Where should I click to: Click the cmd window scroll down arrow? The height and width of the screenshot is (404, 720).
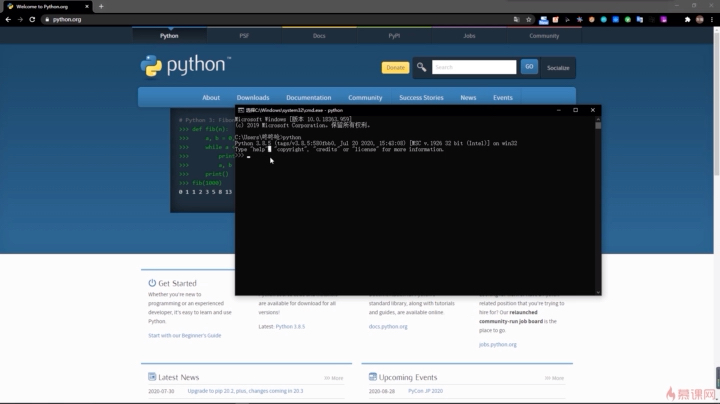(598, 292)
